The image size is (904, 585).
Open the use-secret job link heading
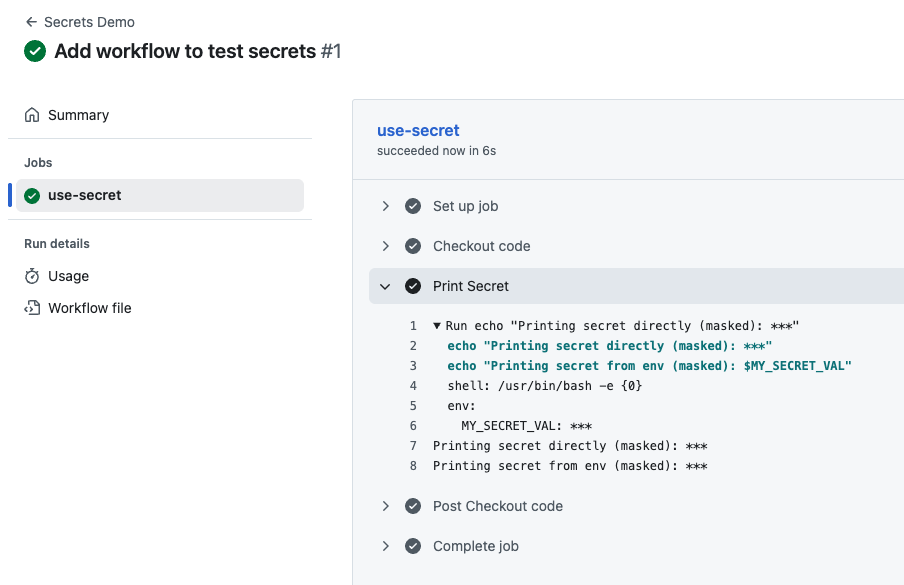click(418, 130)
